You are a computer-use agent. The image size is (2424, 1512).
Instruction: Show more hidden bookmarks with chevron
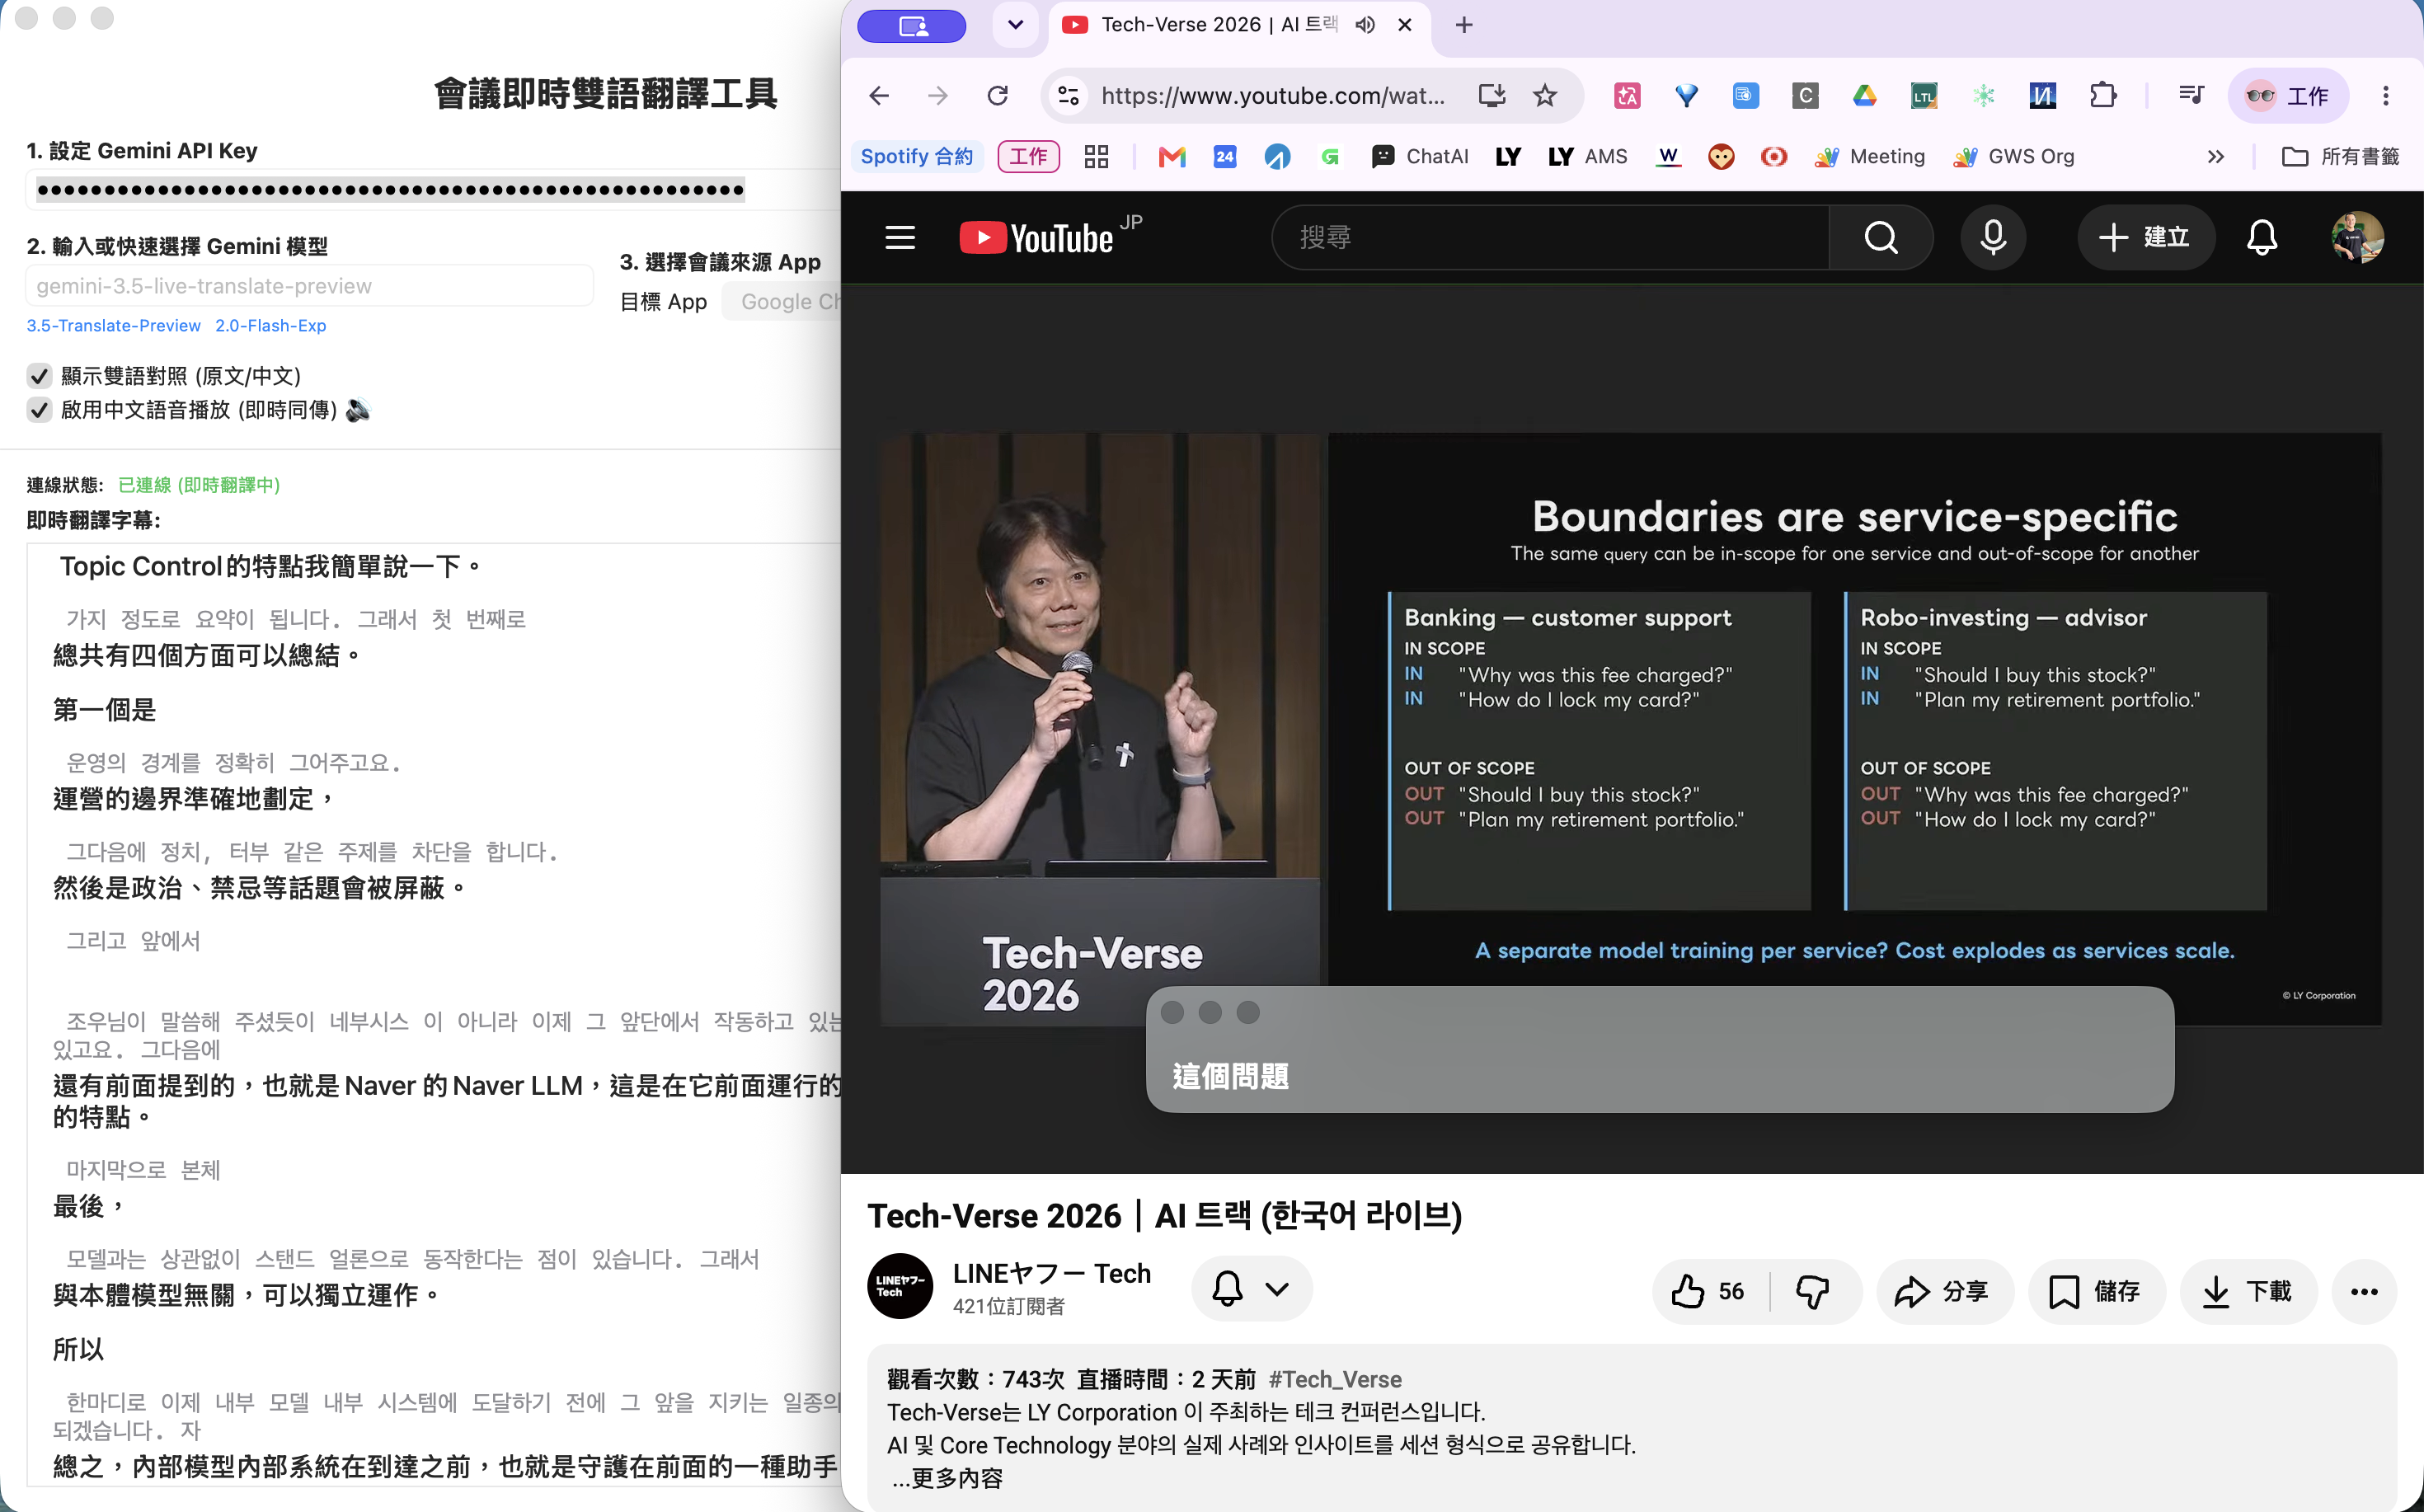2216,157
